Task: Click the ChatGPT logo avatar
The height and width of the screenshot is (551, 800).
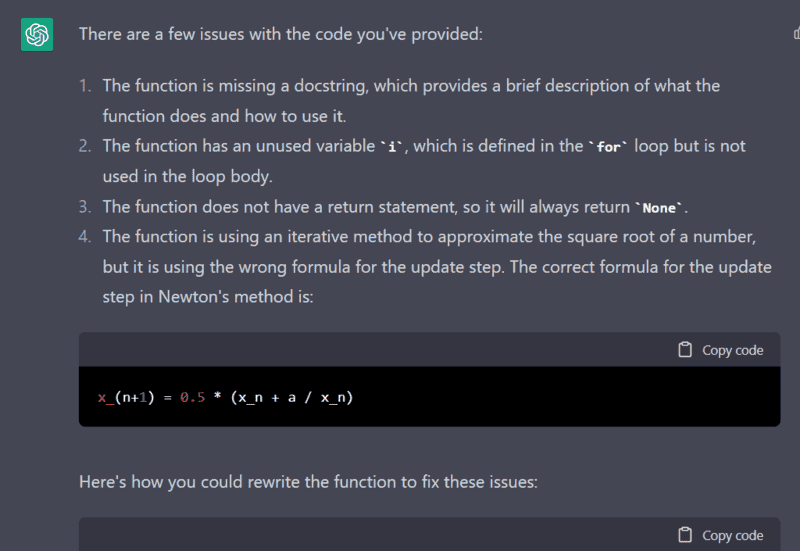Action: (37, 35)
